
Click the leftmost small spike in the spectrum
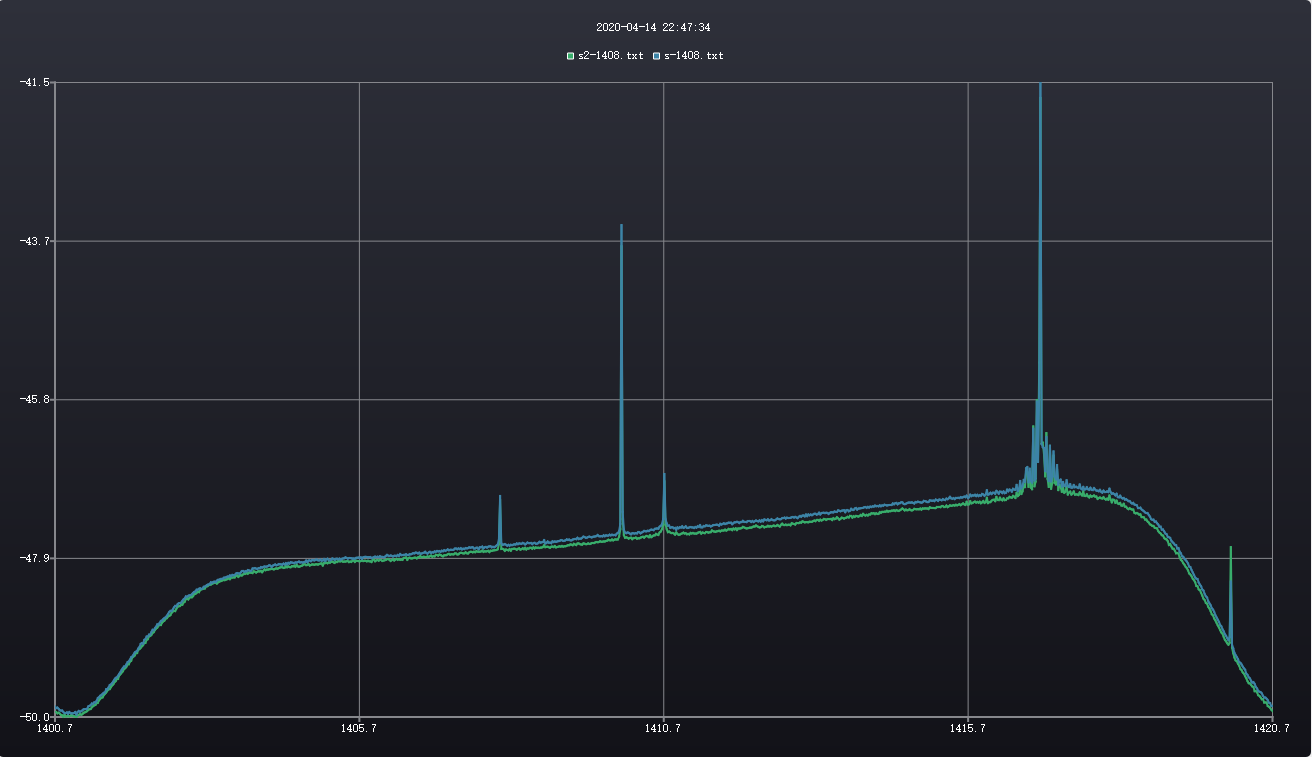tap(500, 498)
